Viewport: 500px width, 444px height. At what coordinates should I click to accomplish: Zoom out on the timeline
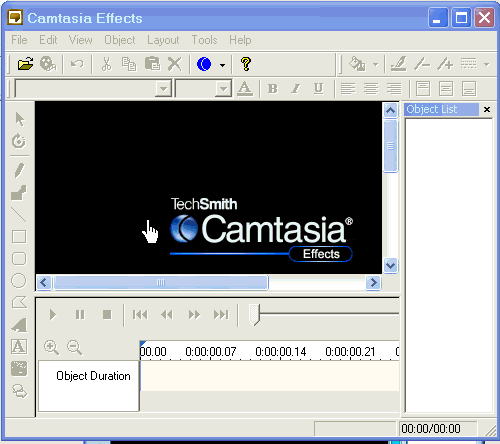[x=74, y=347]
